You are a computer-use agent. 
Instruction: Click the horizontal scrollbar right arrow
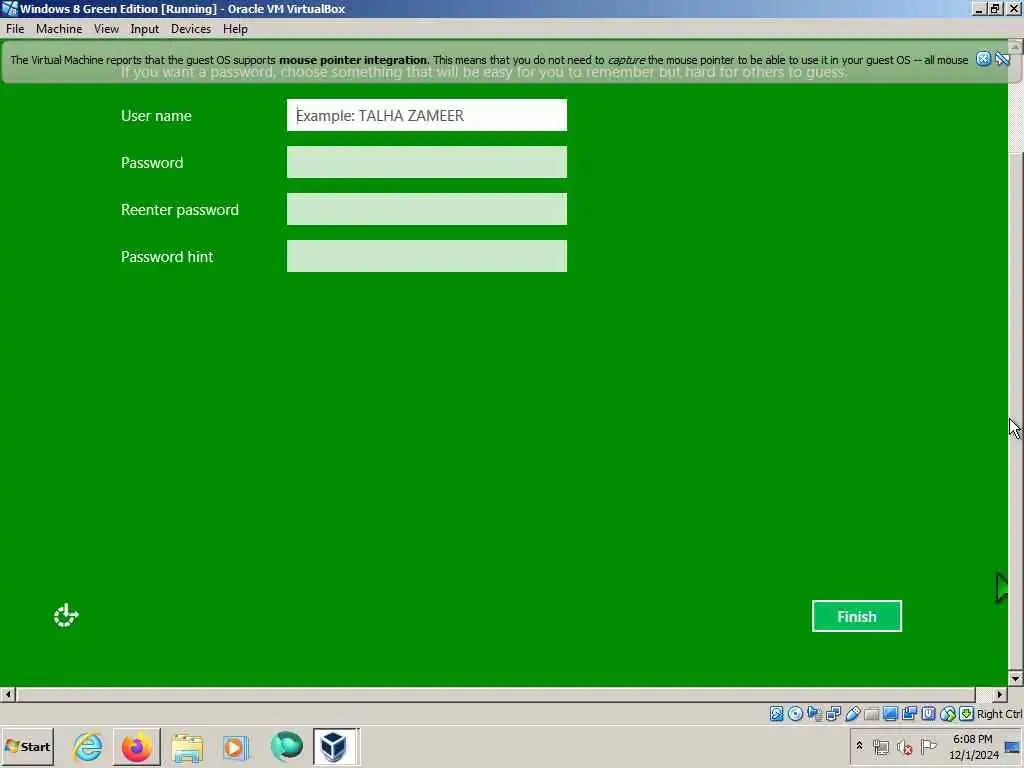pyautogui.click(x=1000, y=694)
